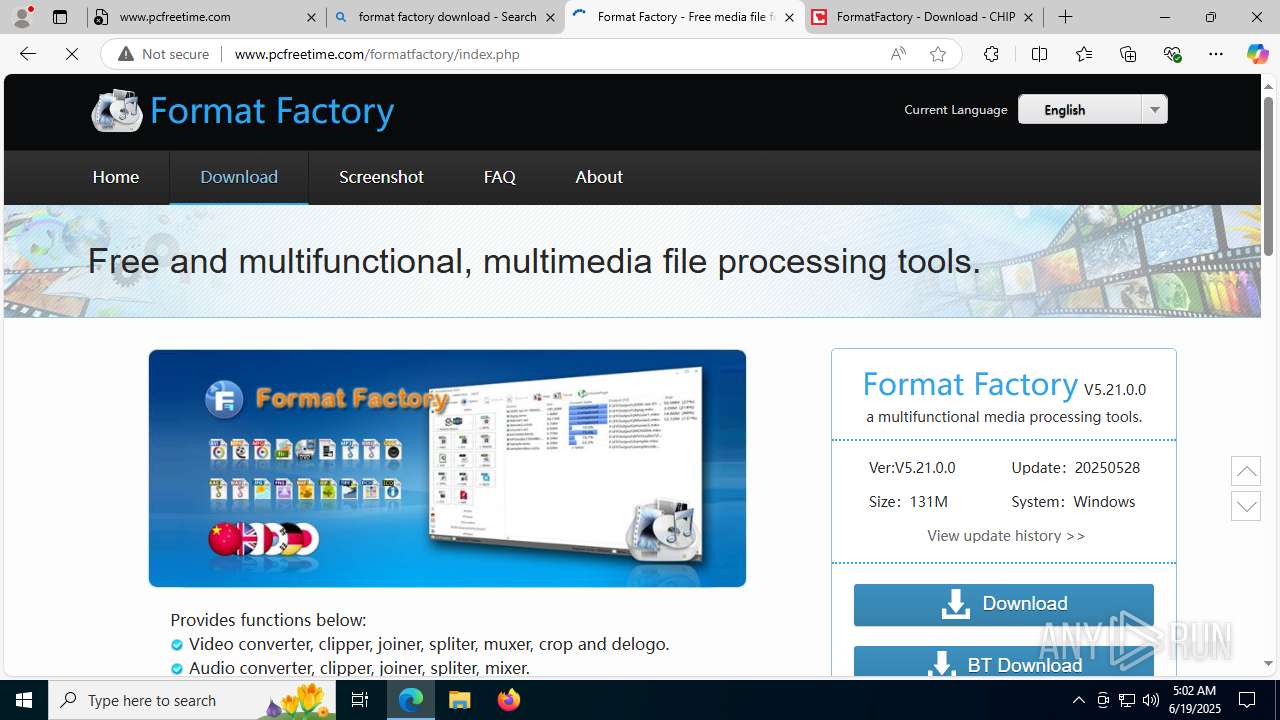Close the www.pcfreetime.com tab
This screenshot has width=1280, height=720.
click(x=311, y=17)
